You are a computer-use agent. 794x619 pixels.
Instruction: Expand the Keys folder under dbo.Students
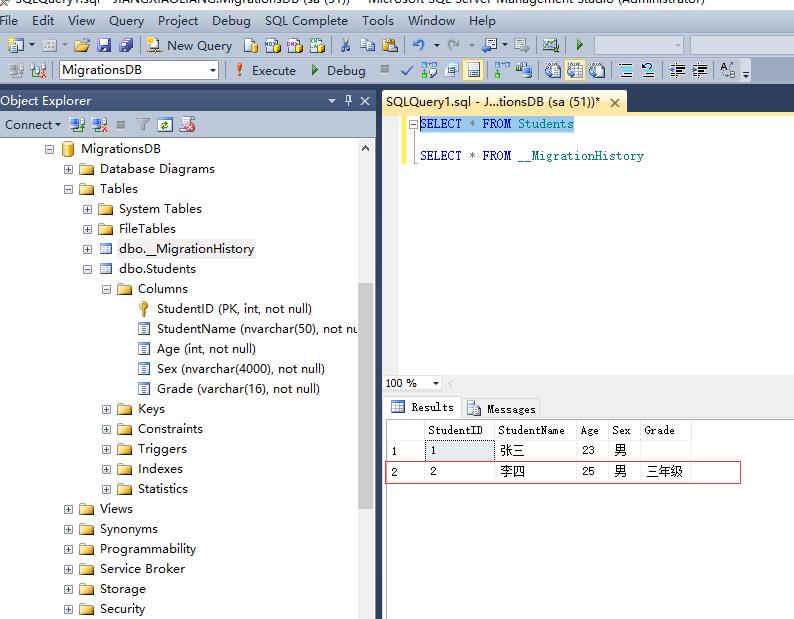point(107,409)
